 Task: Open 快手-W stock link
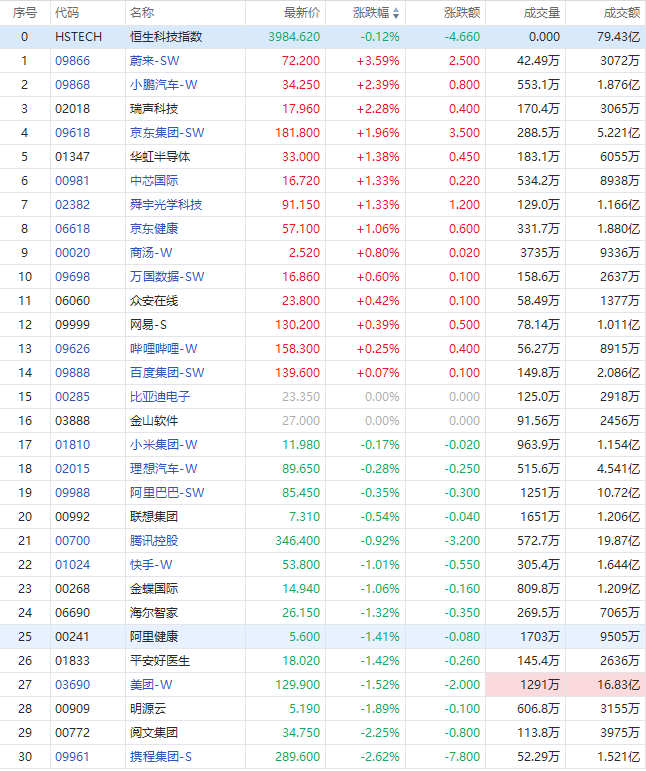(151, 565)
